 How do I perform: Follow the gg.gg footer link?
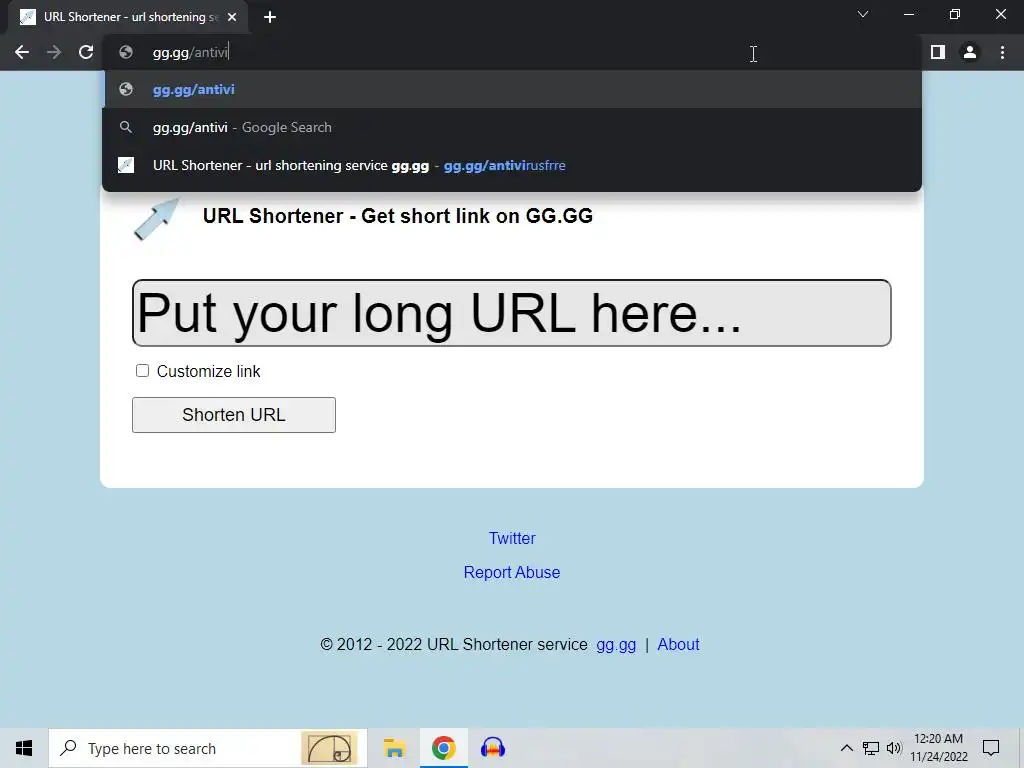click(x=616, y=645)
